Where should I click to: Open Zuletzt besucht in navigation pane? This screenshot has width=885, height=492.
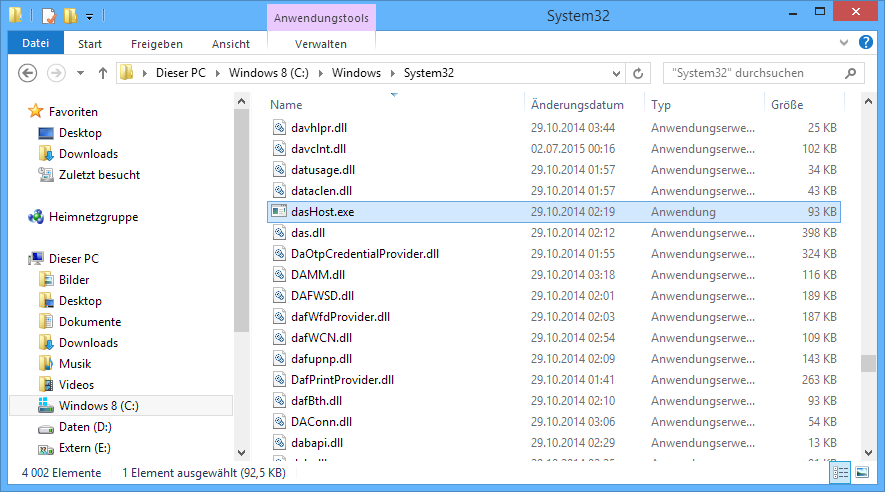[99, 175]
